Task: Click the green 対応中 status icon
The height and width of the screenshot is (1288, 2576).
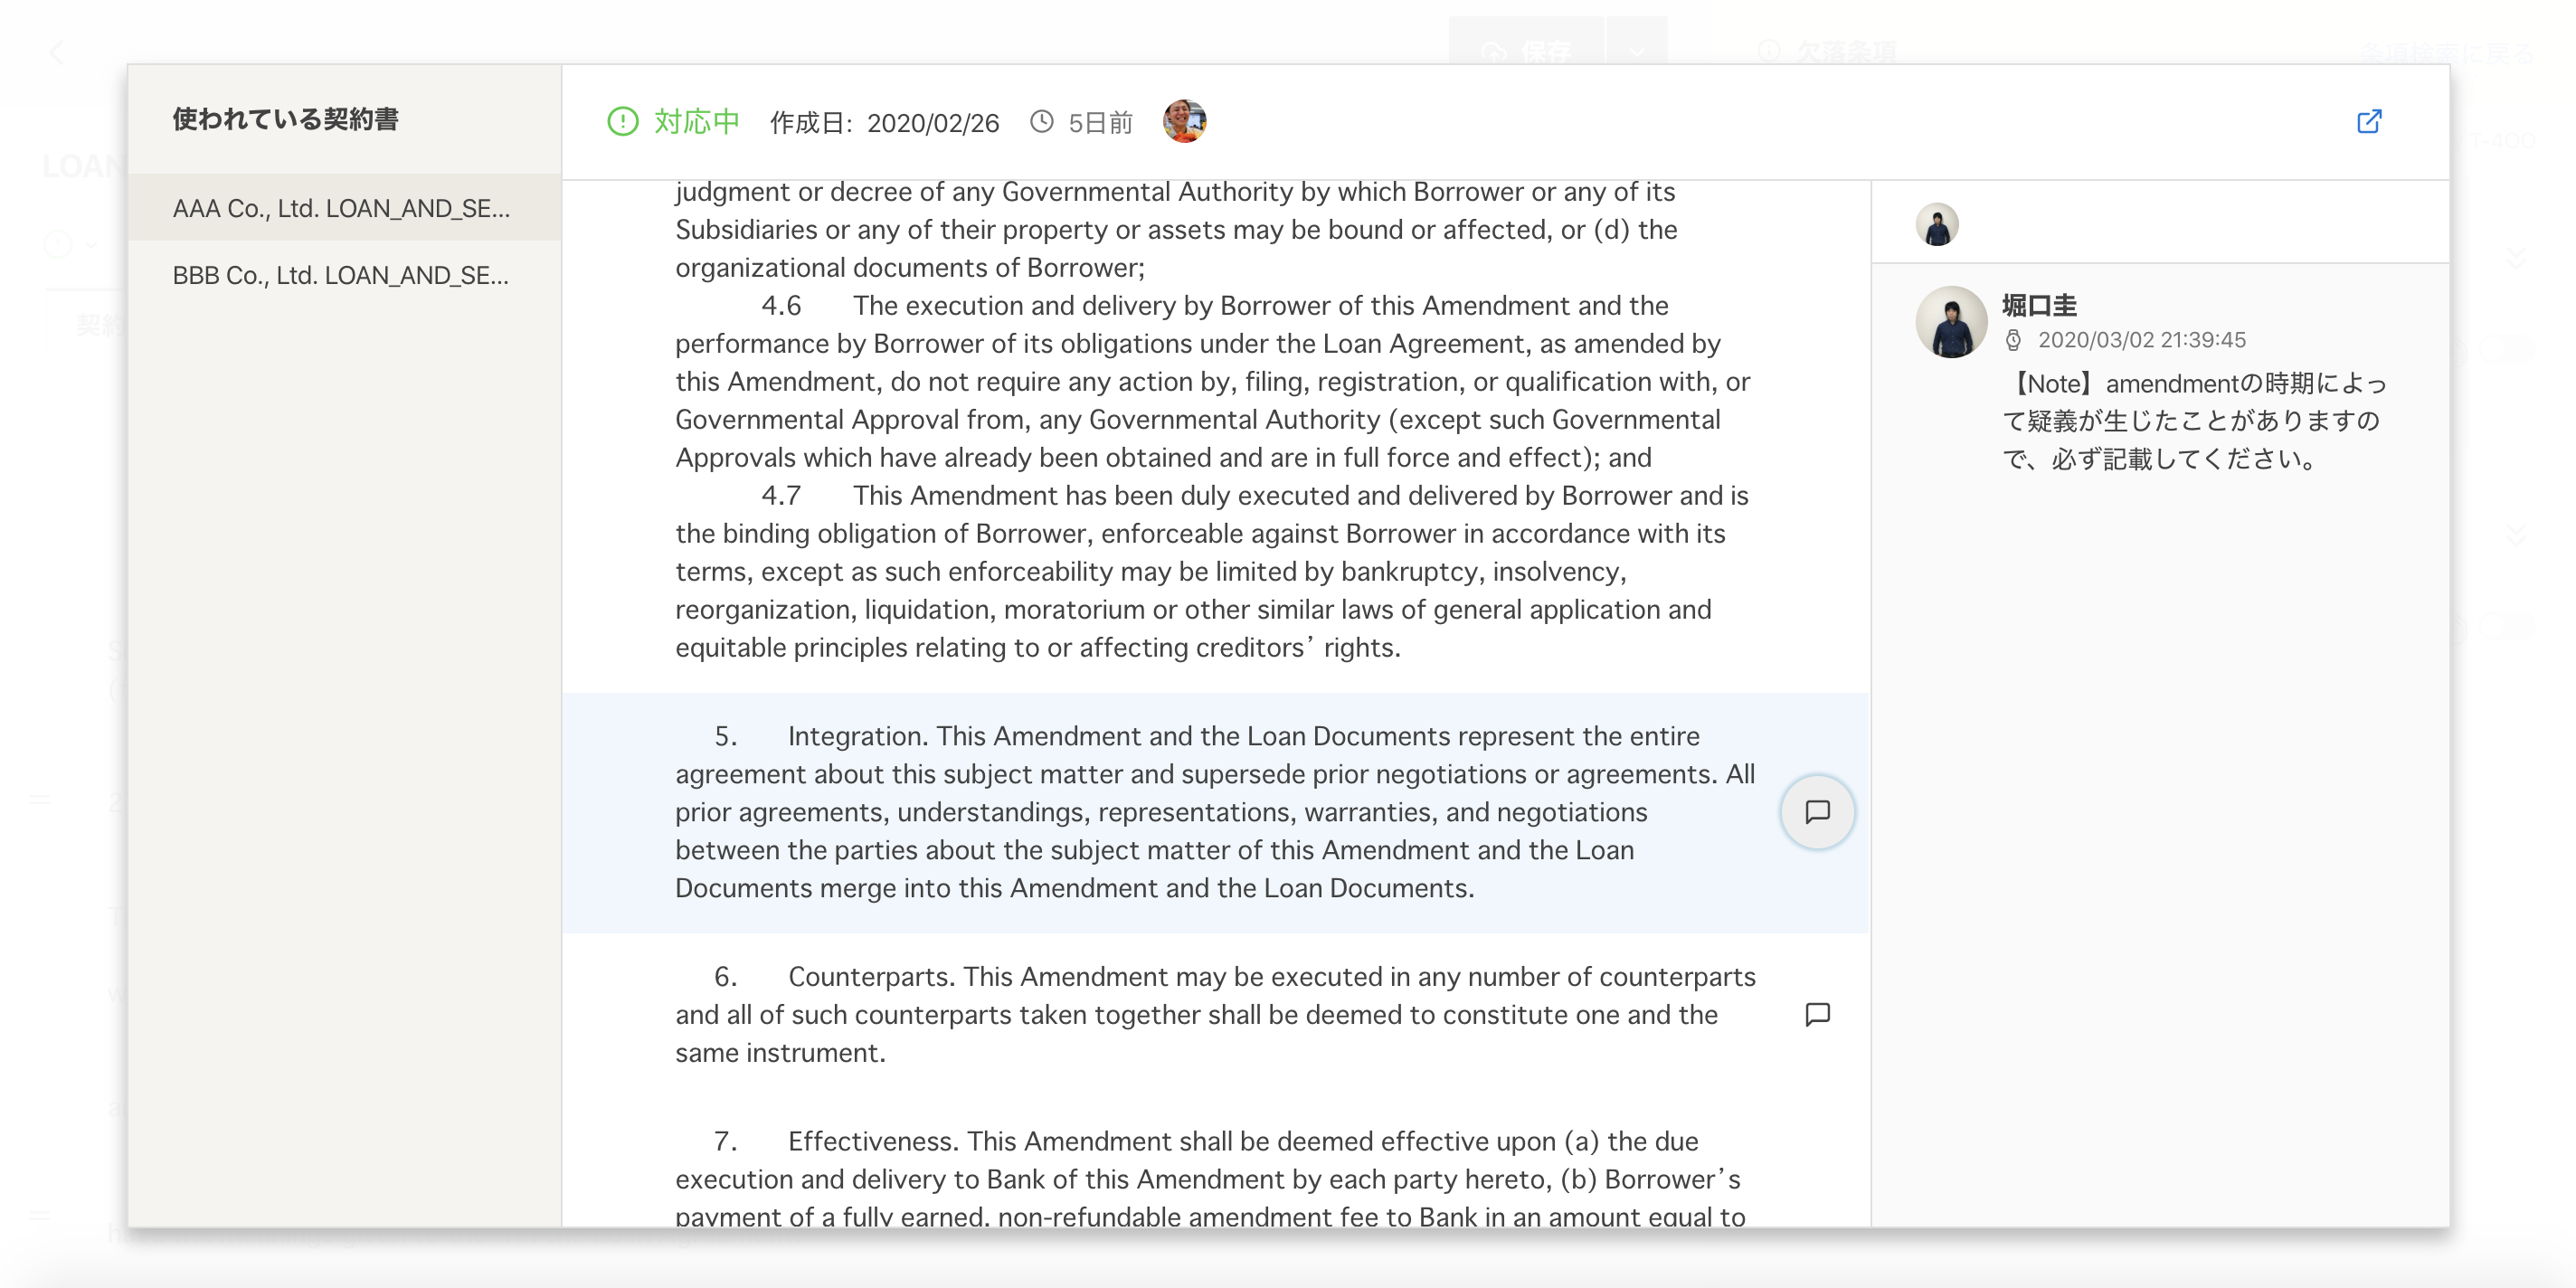Action: pos(622,122)
